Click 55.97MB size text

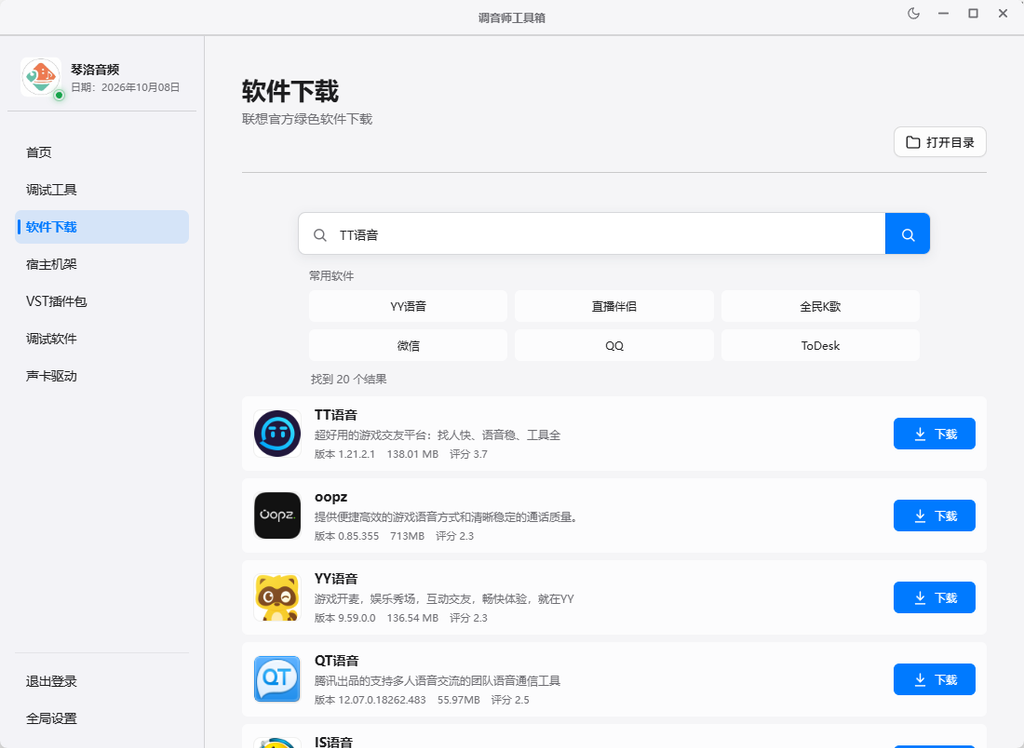pos(458,700)
